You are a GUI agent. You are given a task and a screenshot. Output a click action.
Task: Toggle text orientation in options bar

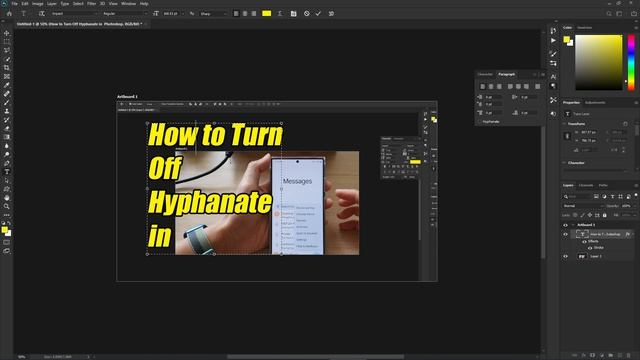(41, 13)
